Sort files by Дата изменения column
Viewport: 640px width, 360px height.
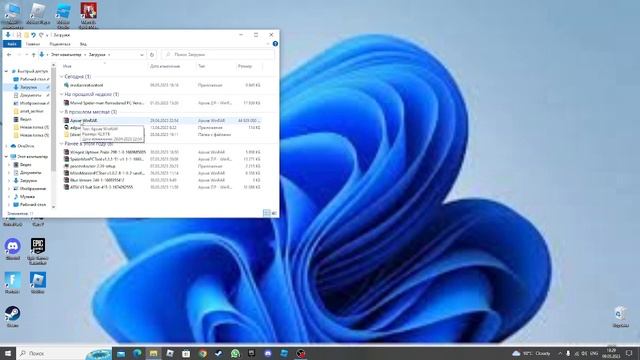(x=164, y=66)
